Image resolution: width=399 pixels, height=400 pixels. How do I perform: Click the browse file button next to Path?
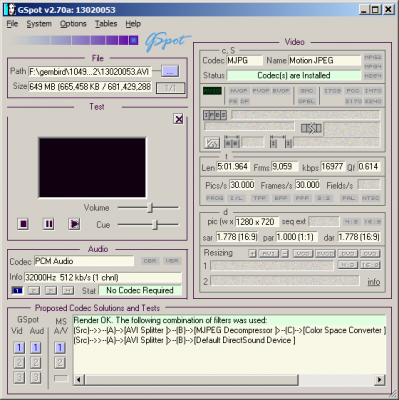click(170, 71)
